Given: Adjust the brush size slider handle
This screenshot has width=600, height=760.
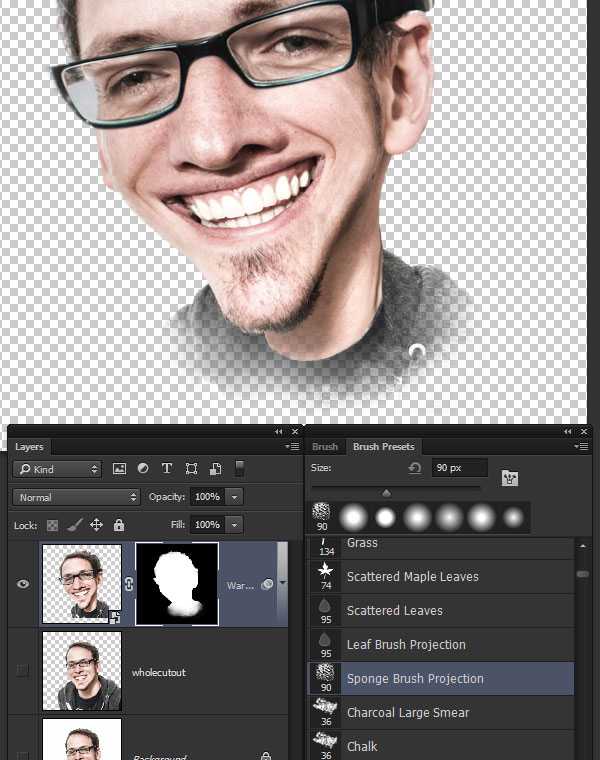Looking at the screenshot, I should click(386, 493).
